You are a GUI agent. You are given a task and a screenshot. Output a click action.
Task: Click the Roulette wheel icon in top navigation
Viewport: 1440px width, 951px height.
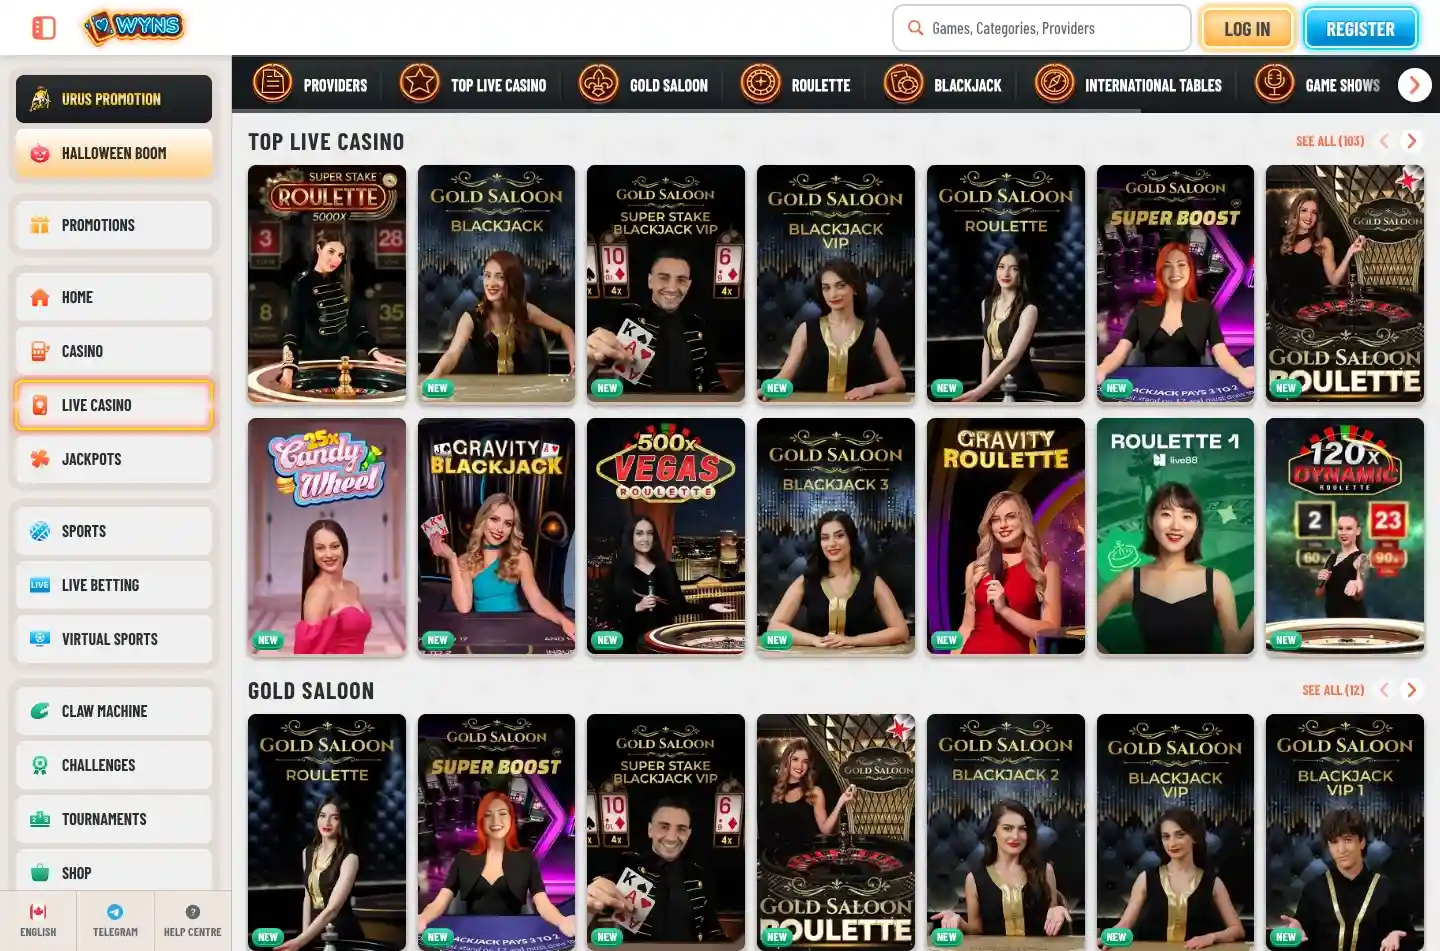pyautogui.click(x=760, y=84)
